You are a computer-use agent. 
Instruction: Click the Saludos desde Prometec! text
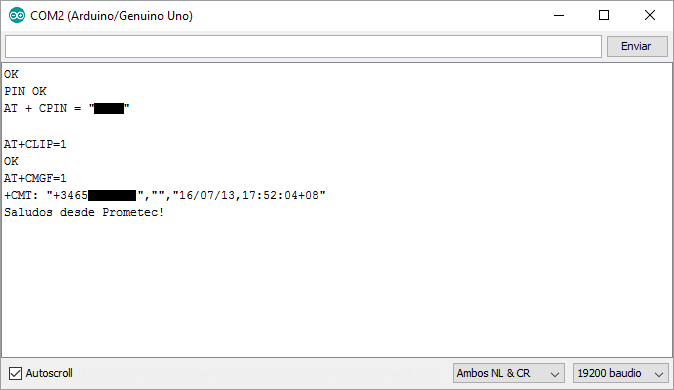coord(84,212)
